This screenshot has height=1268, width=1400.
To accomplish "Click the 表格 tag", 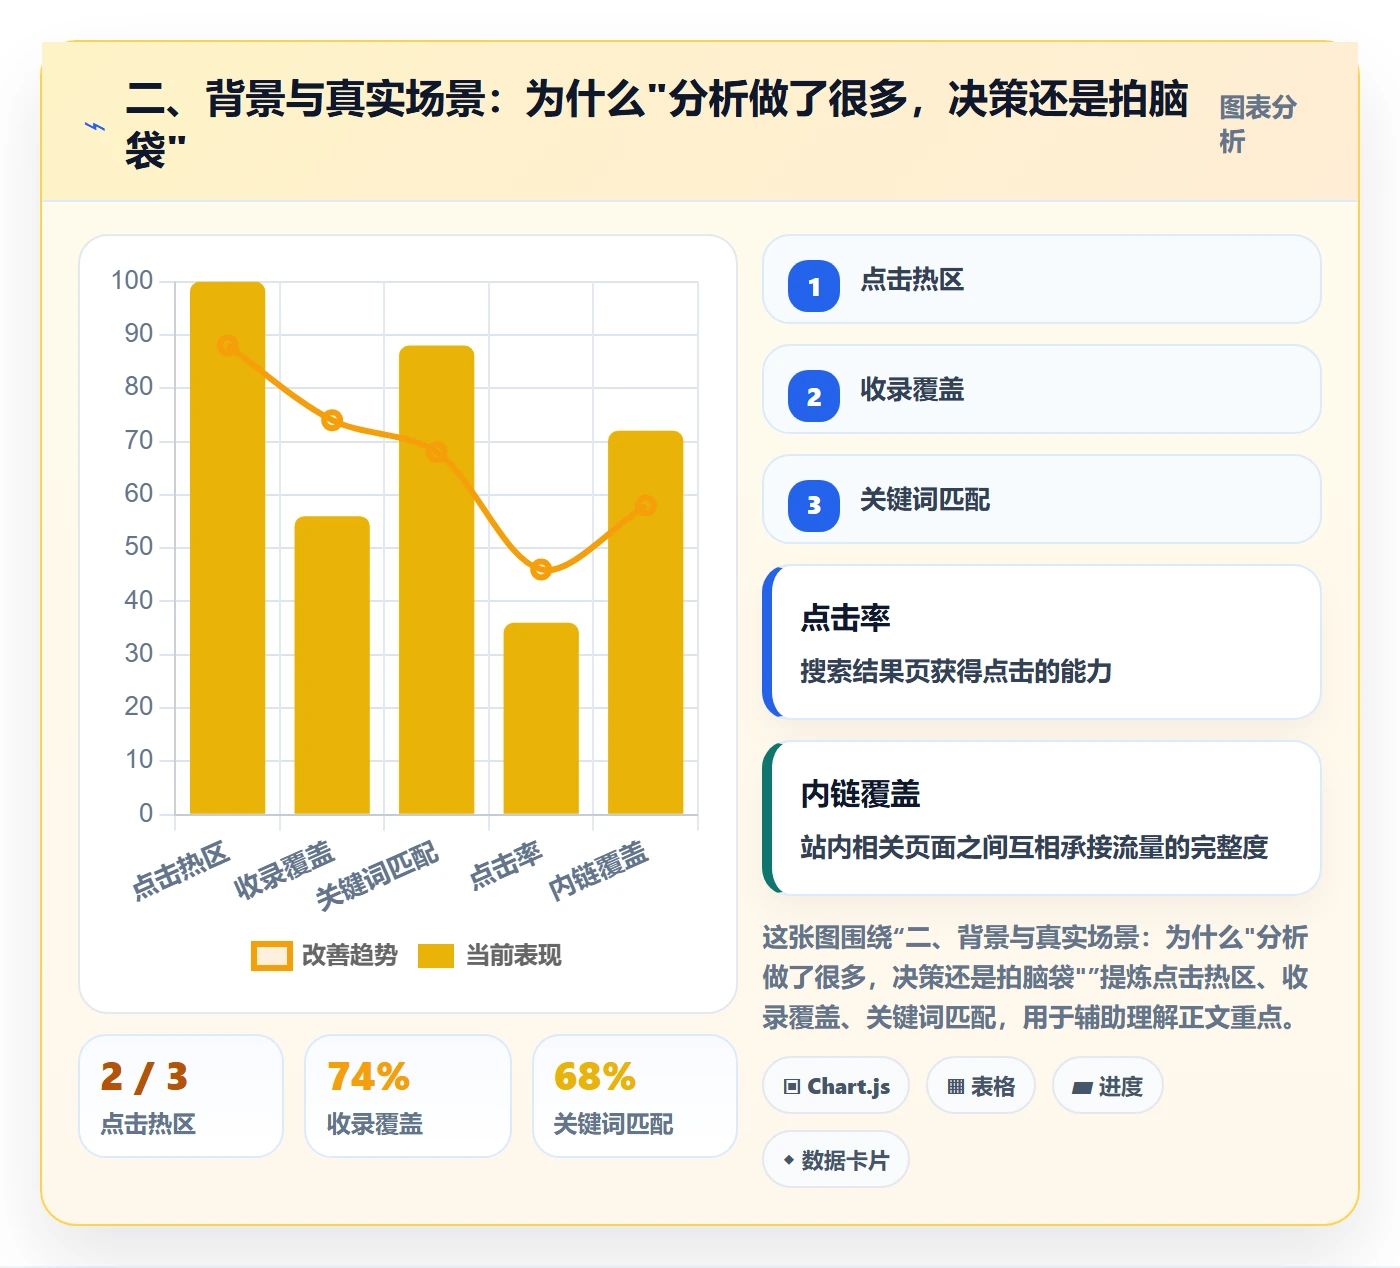I will (x=981, y=1086).
